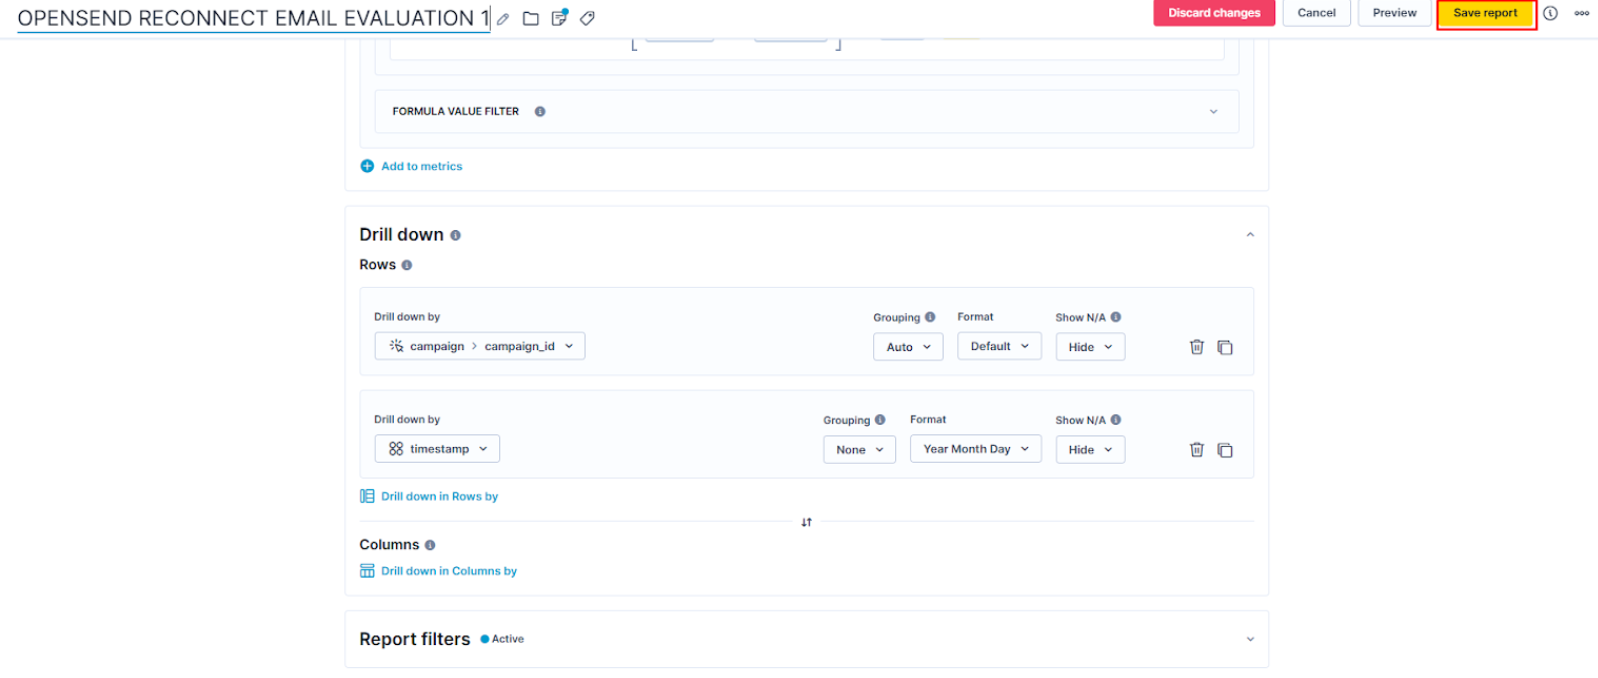Click the Save report button

[x=1485, y=13]
